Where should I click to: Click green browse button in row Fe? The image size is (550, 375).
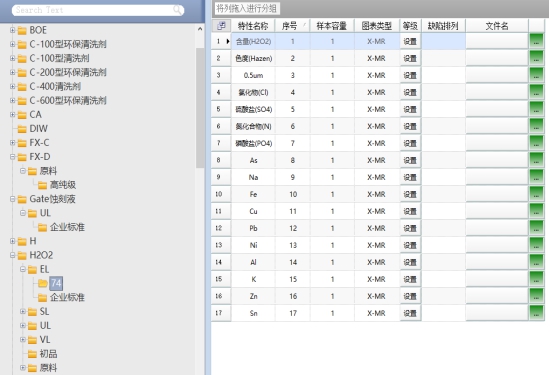pos(536,194)
